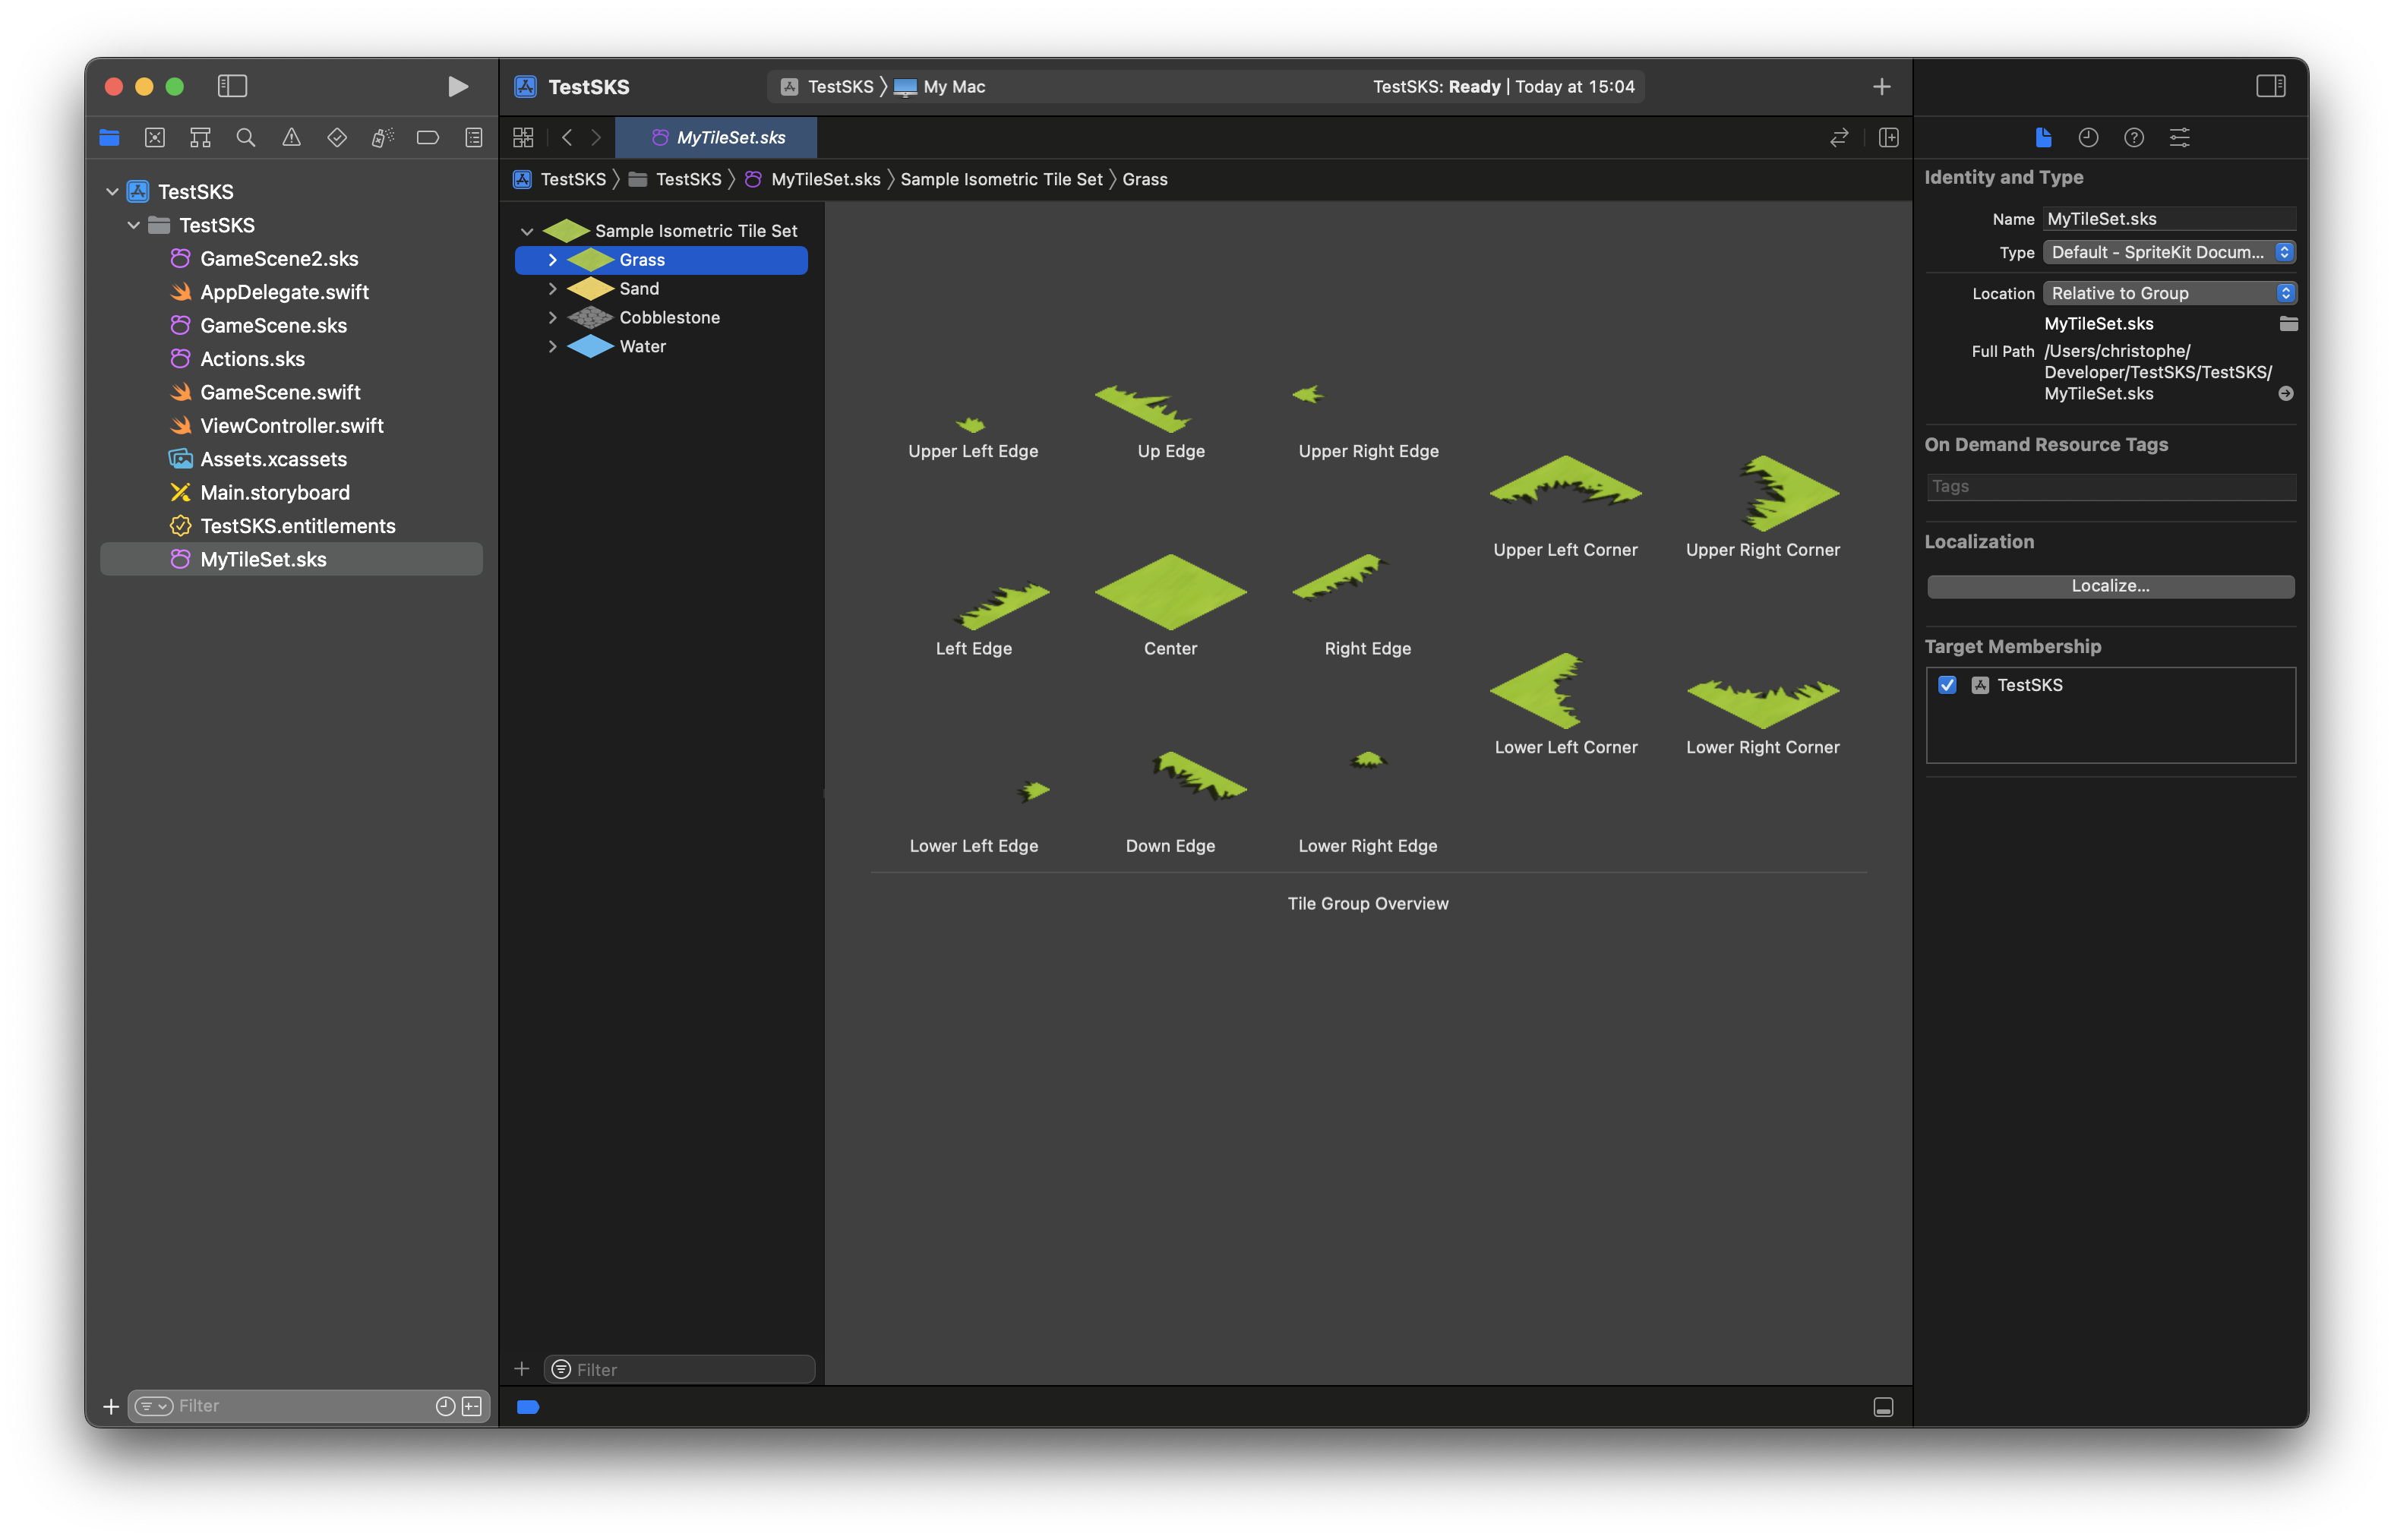
Task: Collapse the TestSKS project root
Action: (112, 191)
